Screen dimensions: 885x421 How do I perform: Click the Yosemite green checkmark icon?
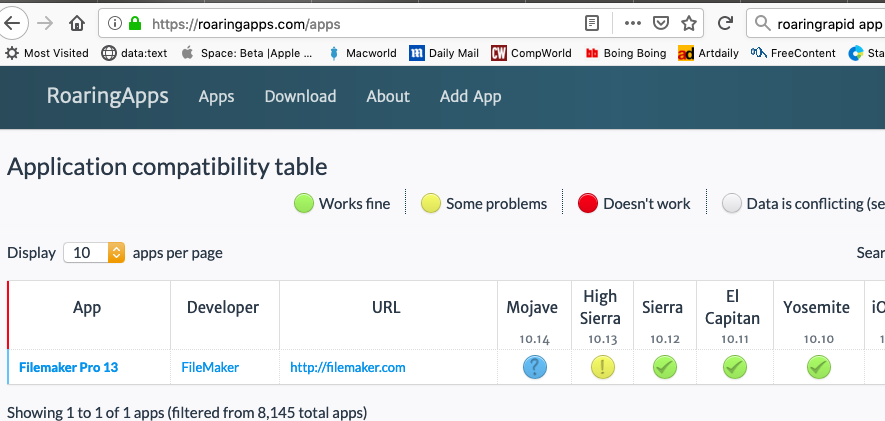(819, 367)
